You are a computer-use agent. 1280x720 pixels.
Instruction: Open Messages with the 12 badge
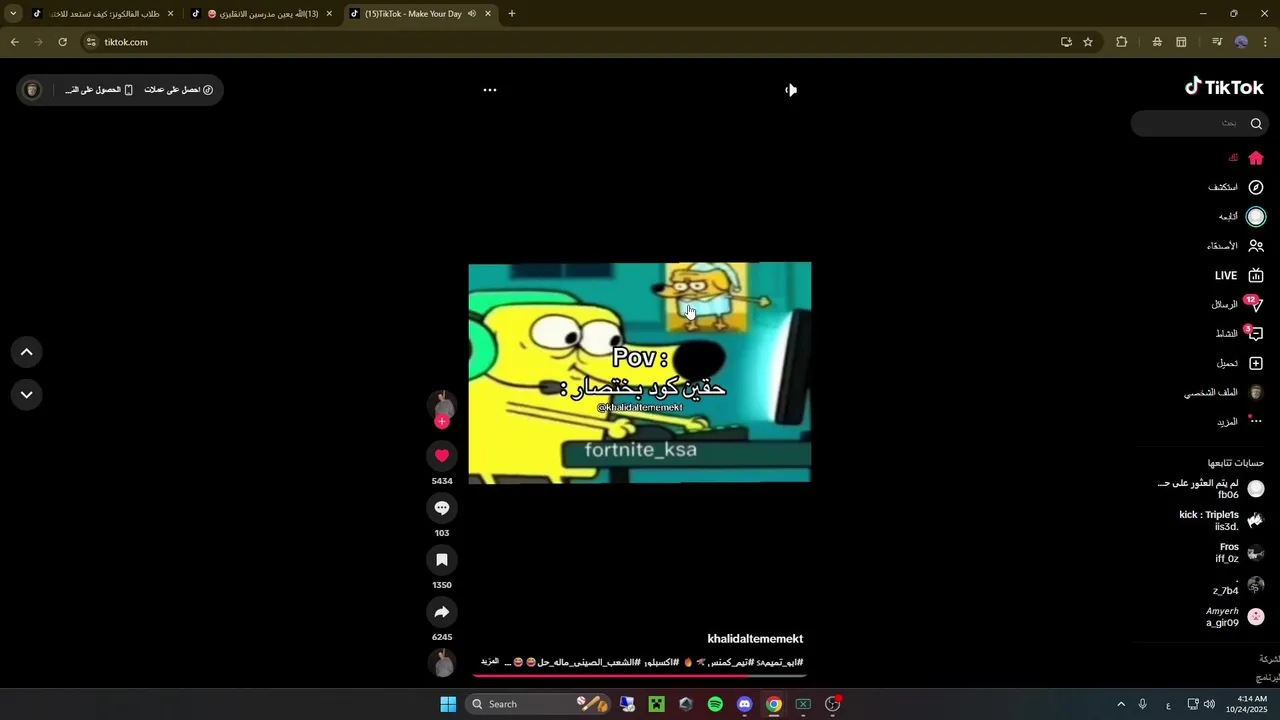coord(1238,304)
